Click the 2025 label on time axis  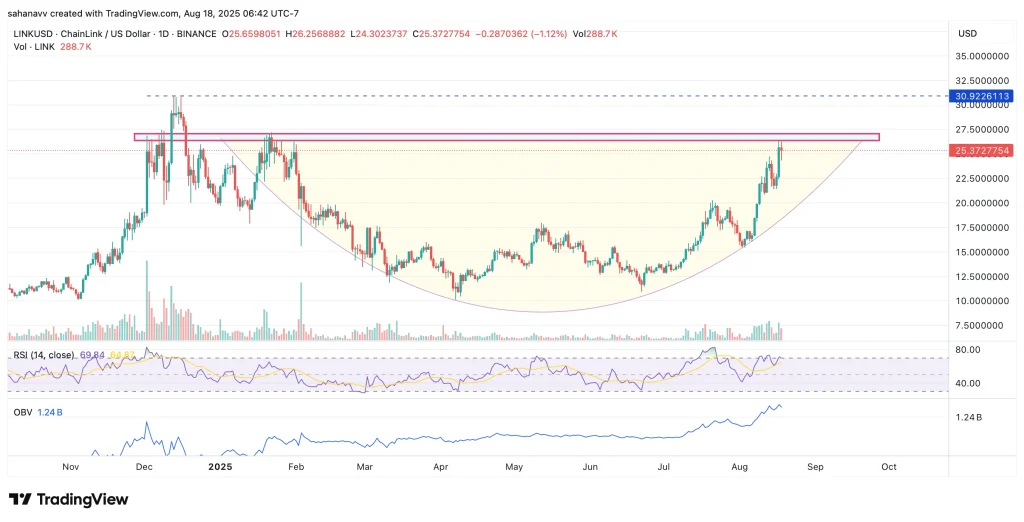[x=220, y=467]
